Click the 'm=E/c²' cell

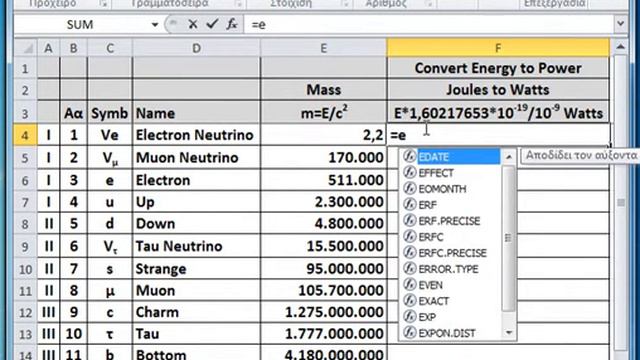(x=323, y=113)
